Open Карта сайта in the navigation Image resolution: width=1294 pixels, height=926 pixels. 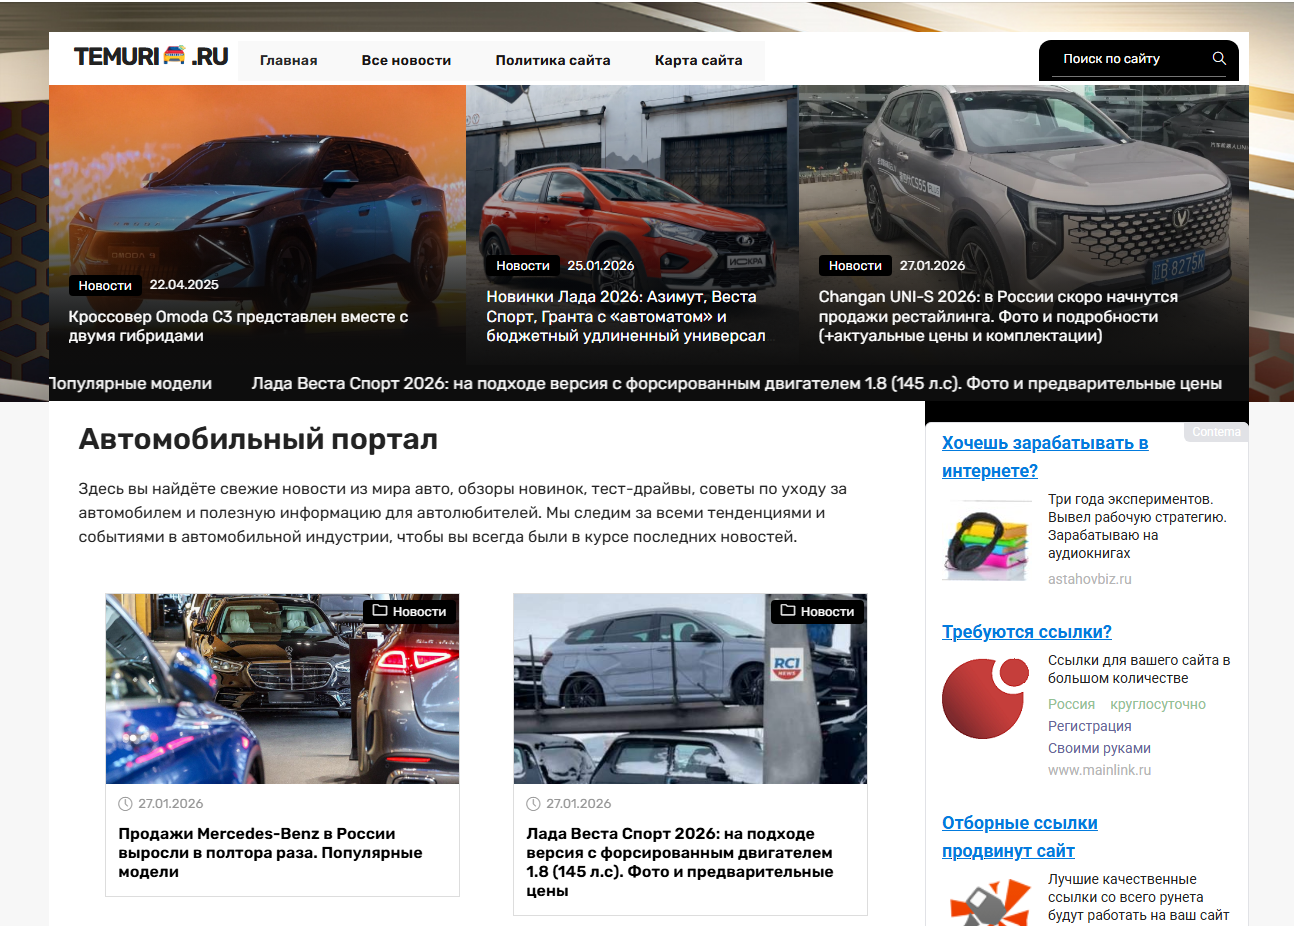click(x=699, y=60)
